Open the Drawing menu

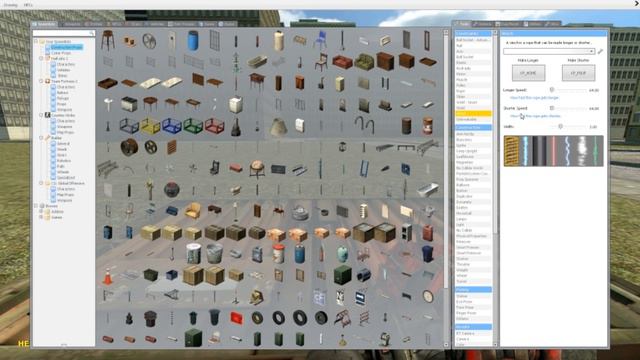point(11,5)
